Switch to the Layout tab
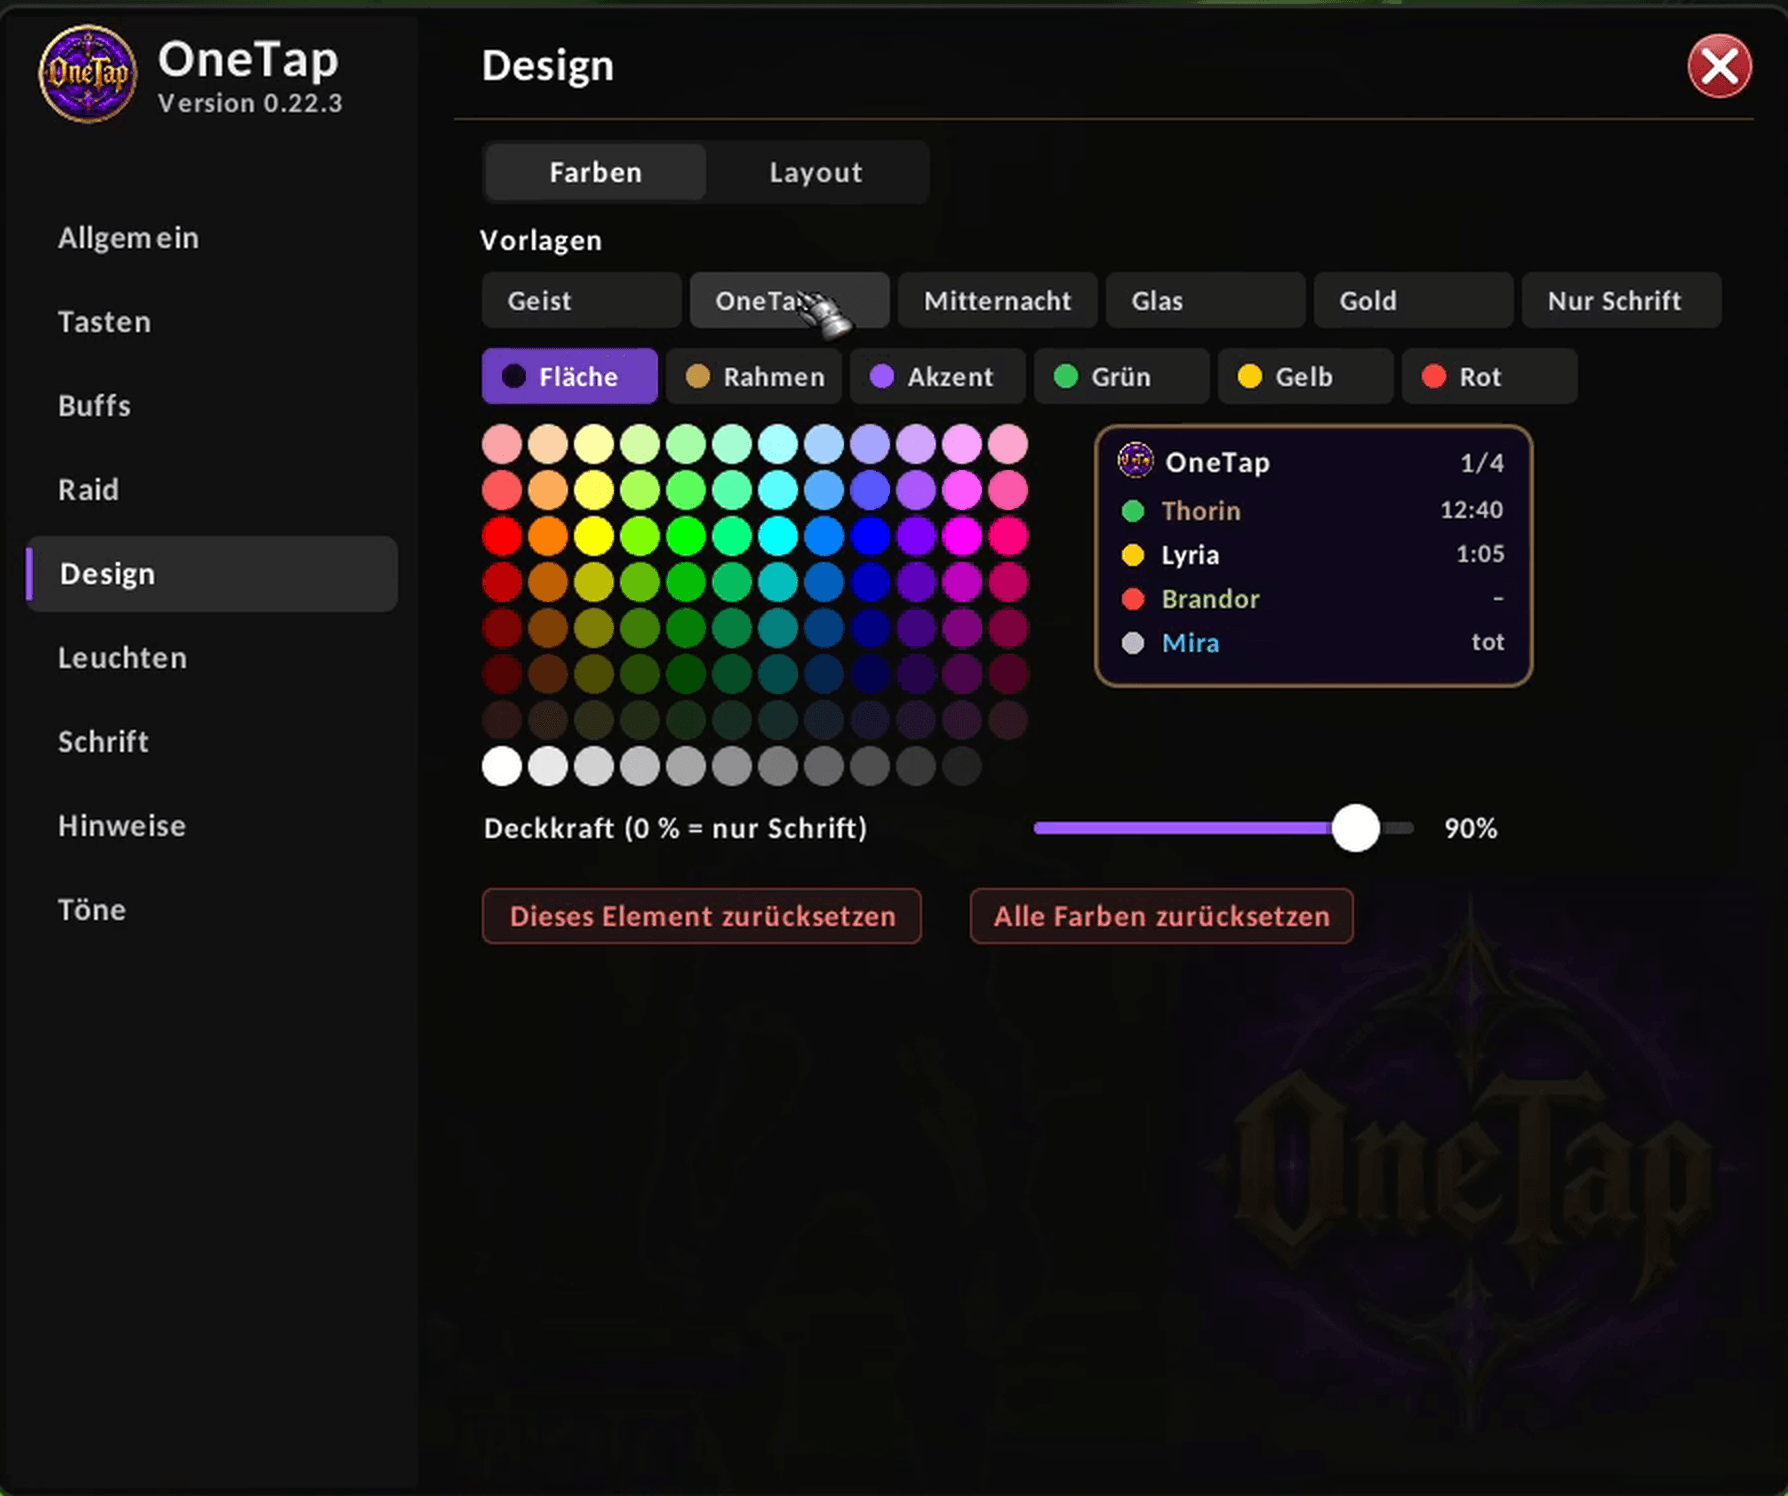Screen dimensions: 1788x1496 (816, 172)
